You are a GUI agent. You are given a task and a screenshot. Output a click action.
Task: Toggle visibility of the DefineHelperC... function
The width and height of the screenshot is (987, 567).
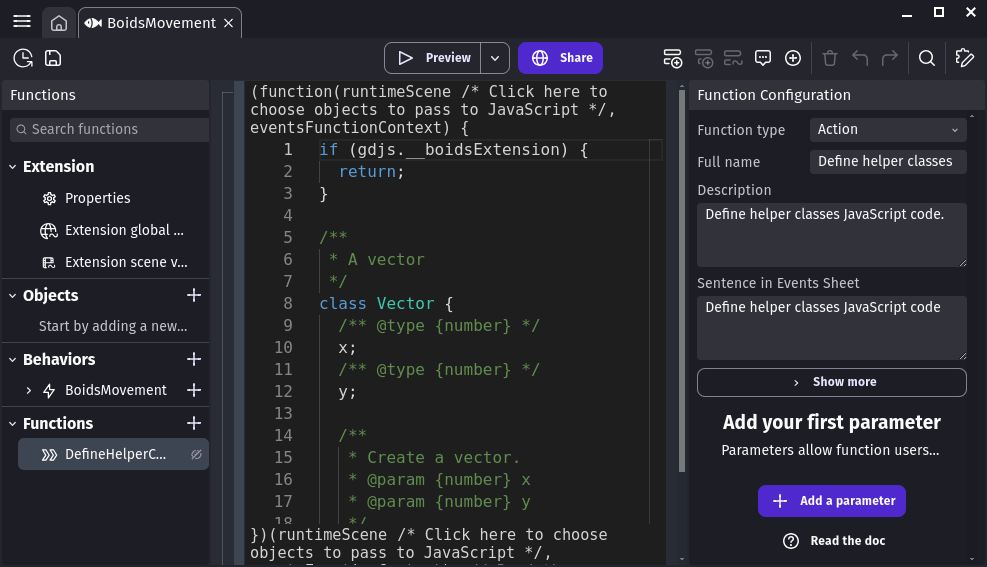(x=197, y=455)
